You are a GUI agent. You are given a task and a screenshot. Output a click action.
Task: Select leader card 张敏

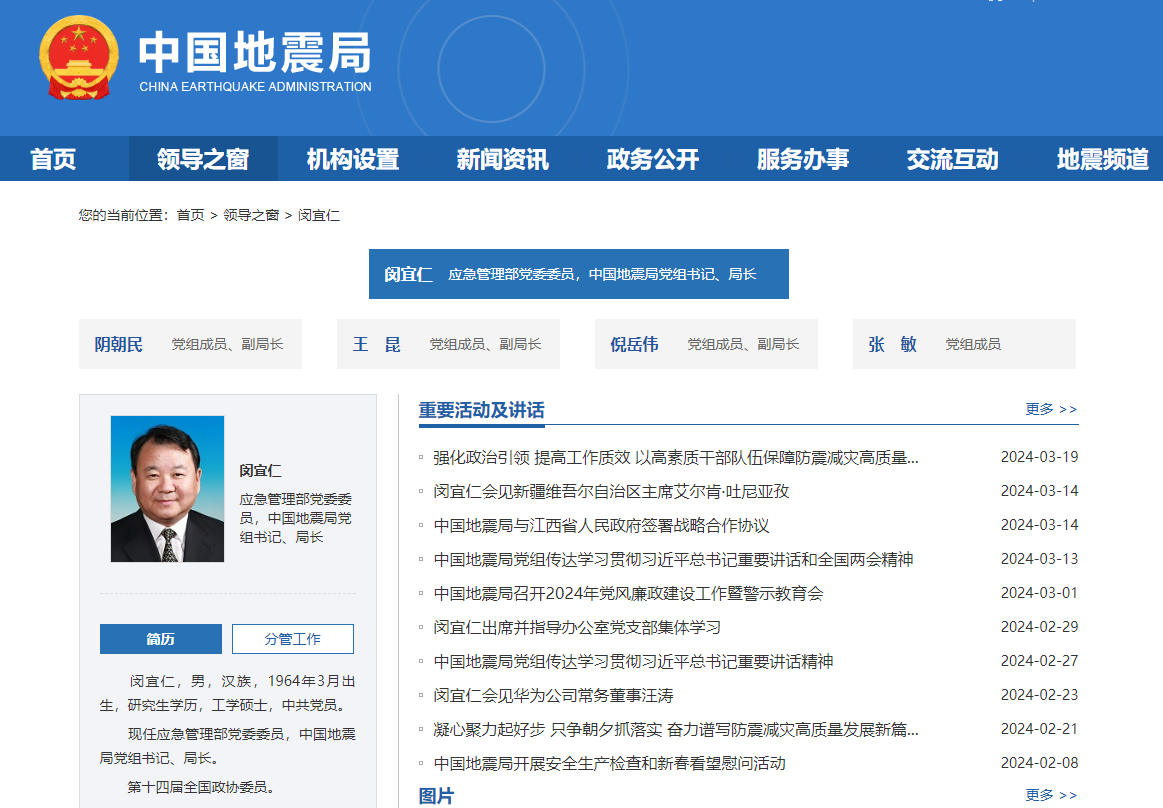[x=964, y=344]
